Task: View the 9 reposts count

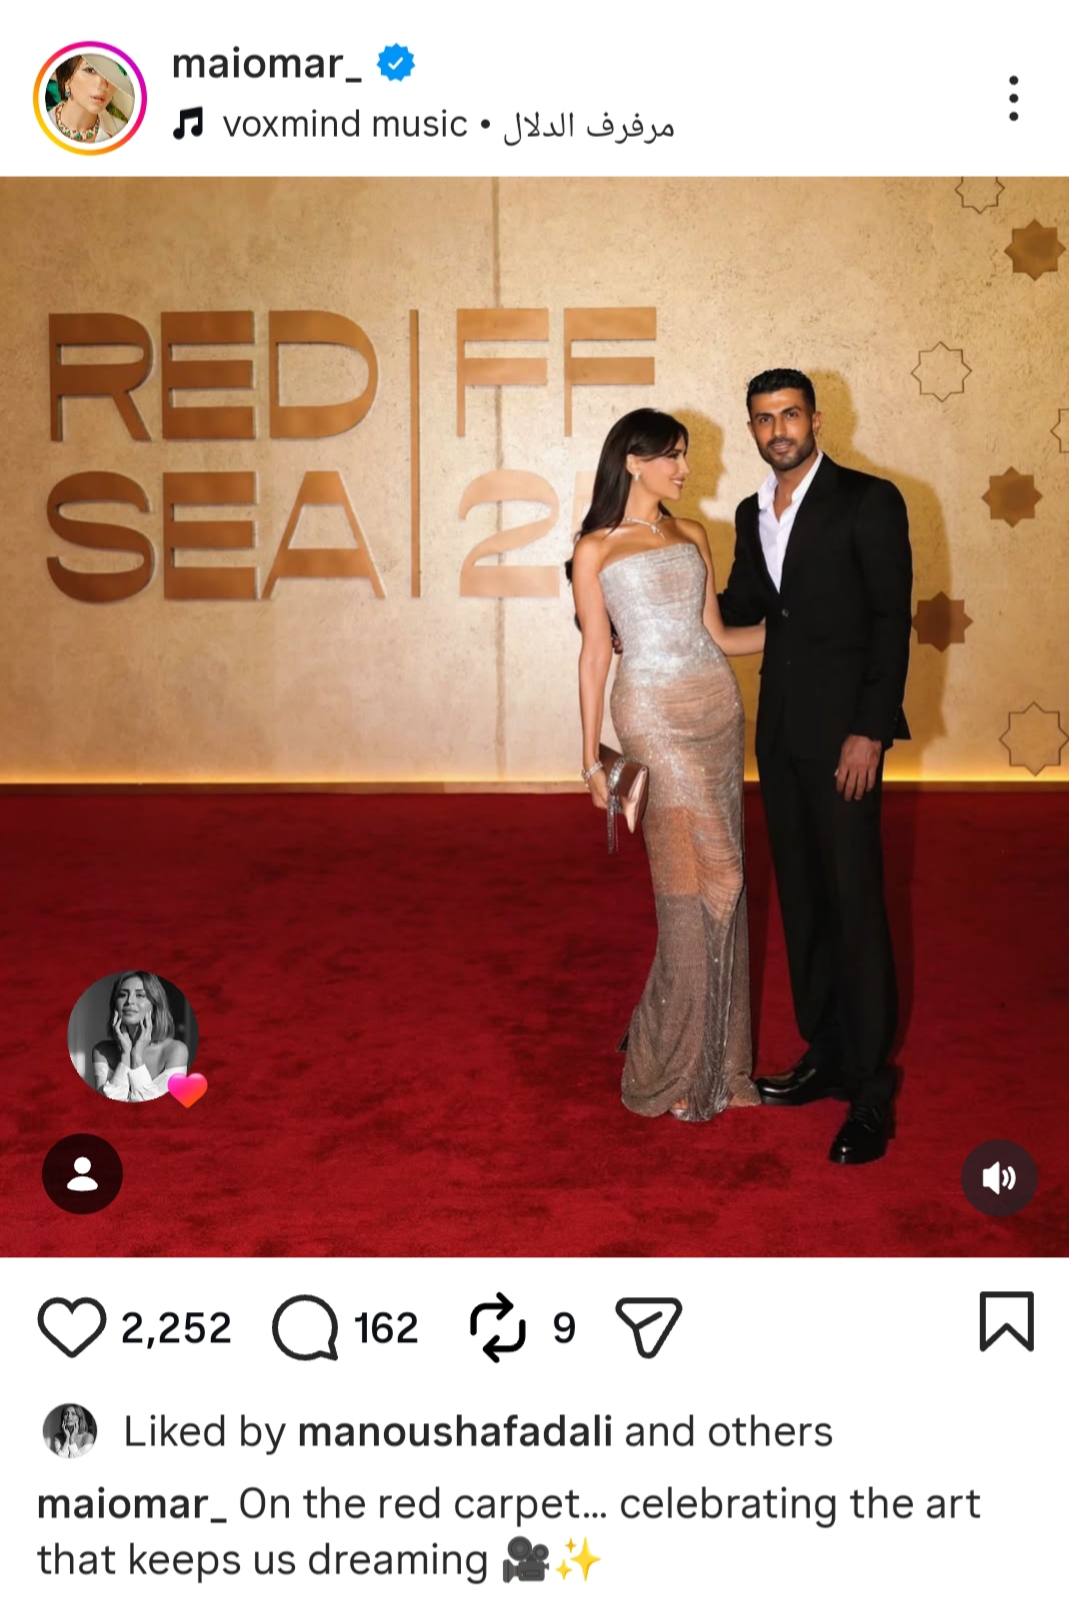Action: pos(564,1328)
